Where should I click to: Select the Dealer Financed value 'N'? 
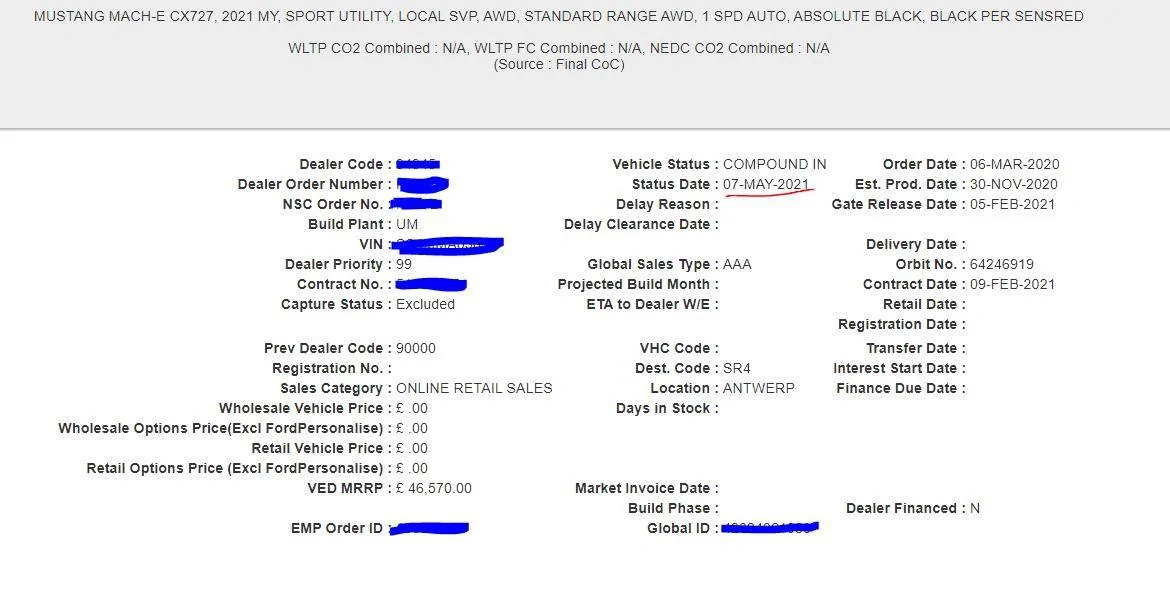pos(975,509)
